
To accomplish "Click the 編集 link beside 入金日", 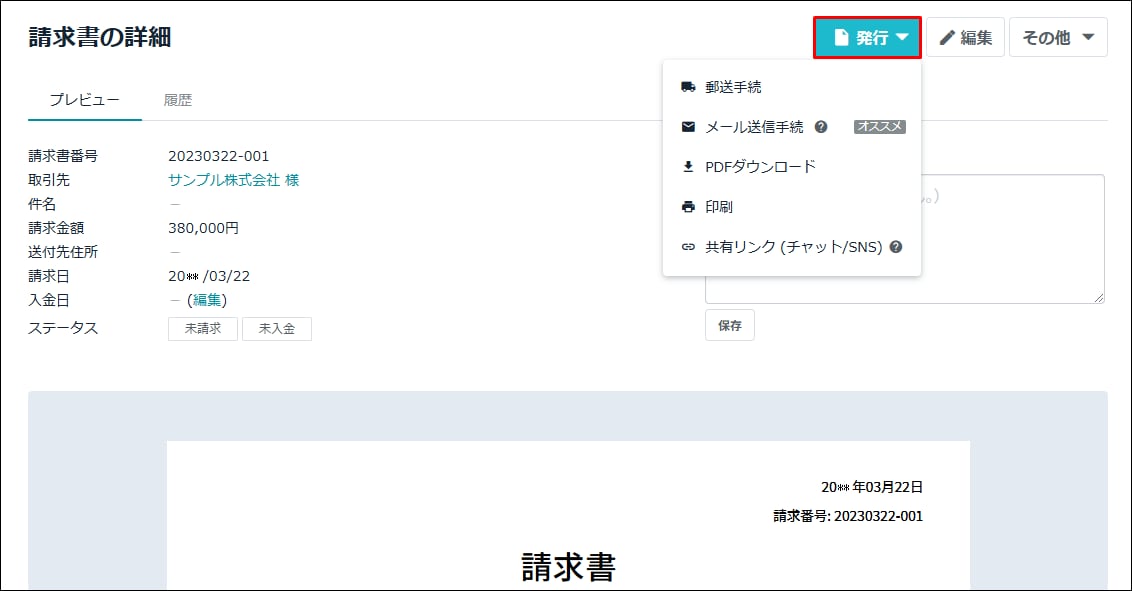I will click(x=207, y=300).
